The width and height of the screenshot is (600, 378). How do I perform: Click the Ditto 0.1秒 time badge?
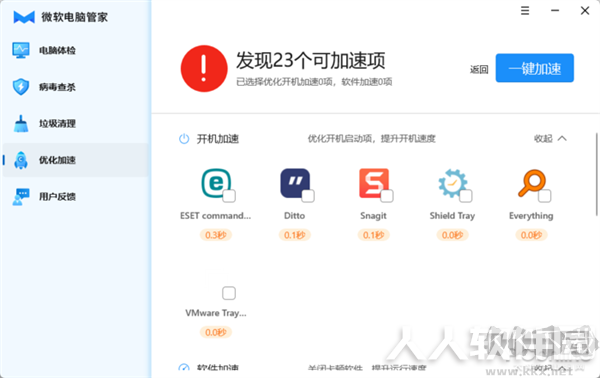295,235
